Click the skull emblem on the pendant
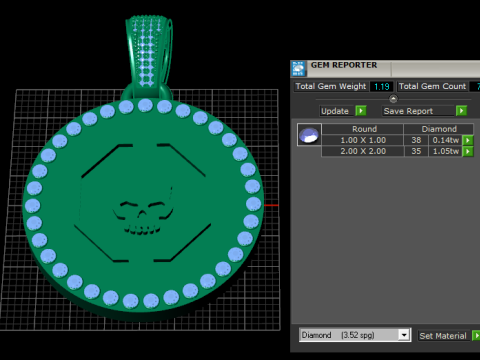This screenshot has height=360, width=480. point(142,217)
